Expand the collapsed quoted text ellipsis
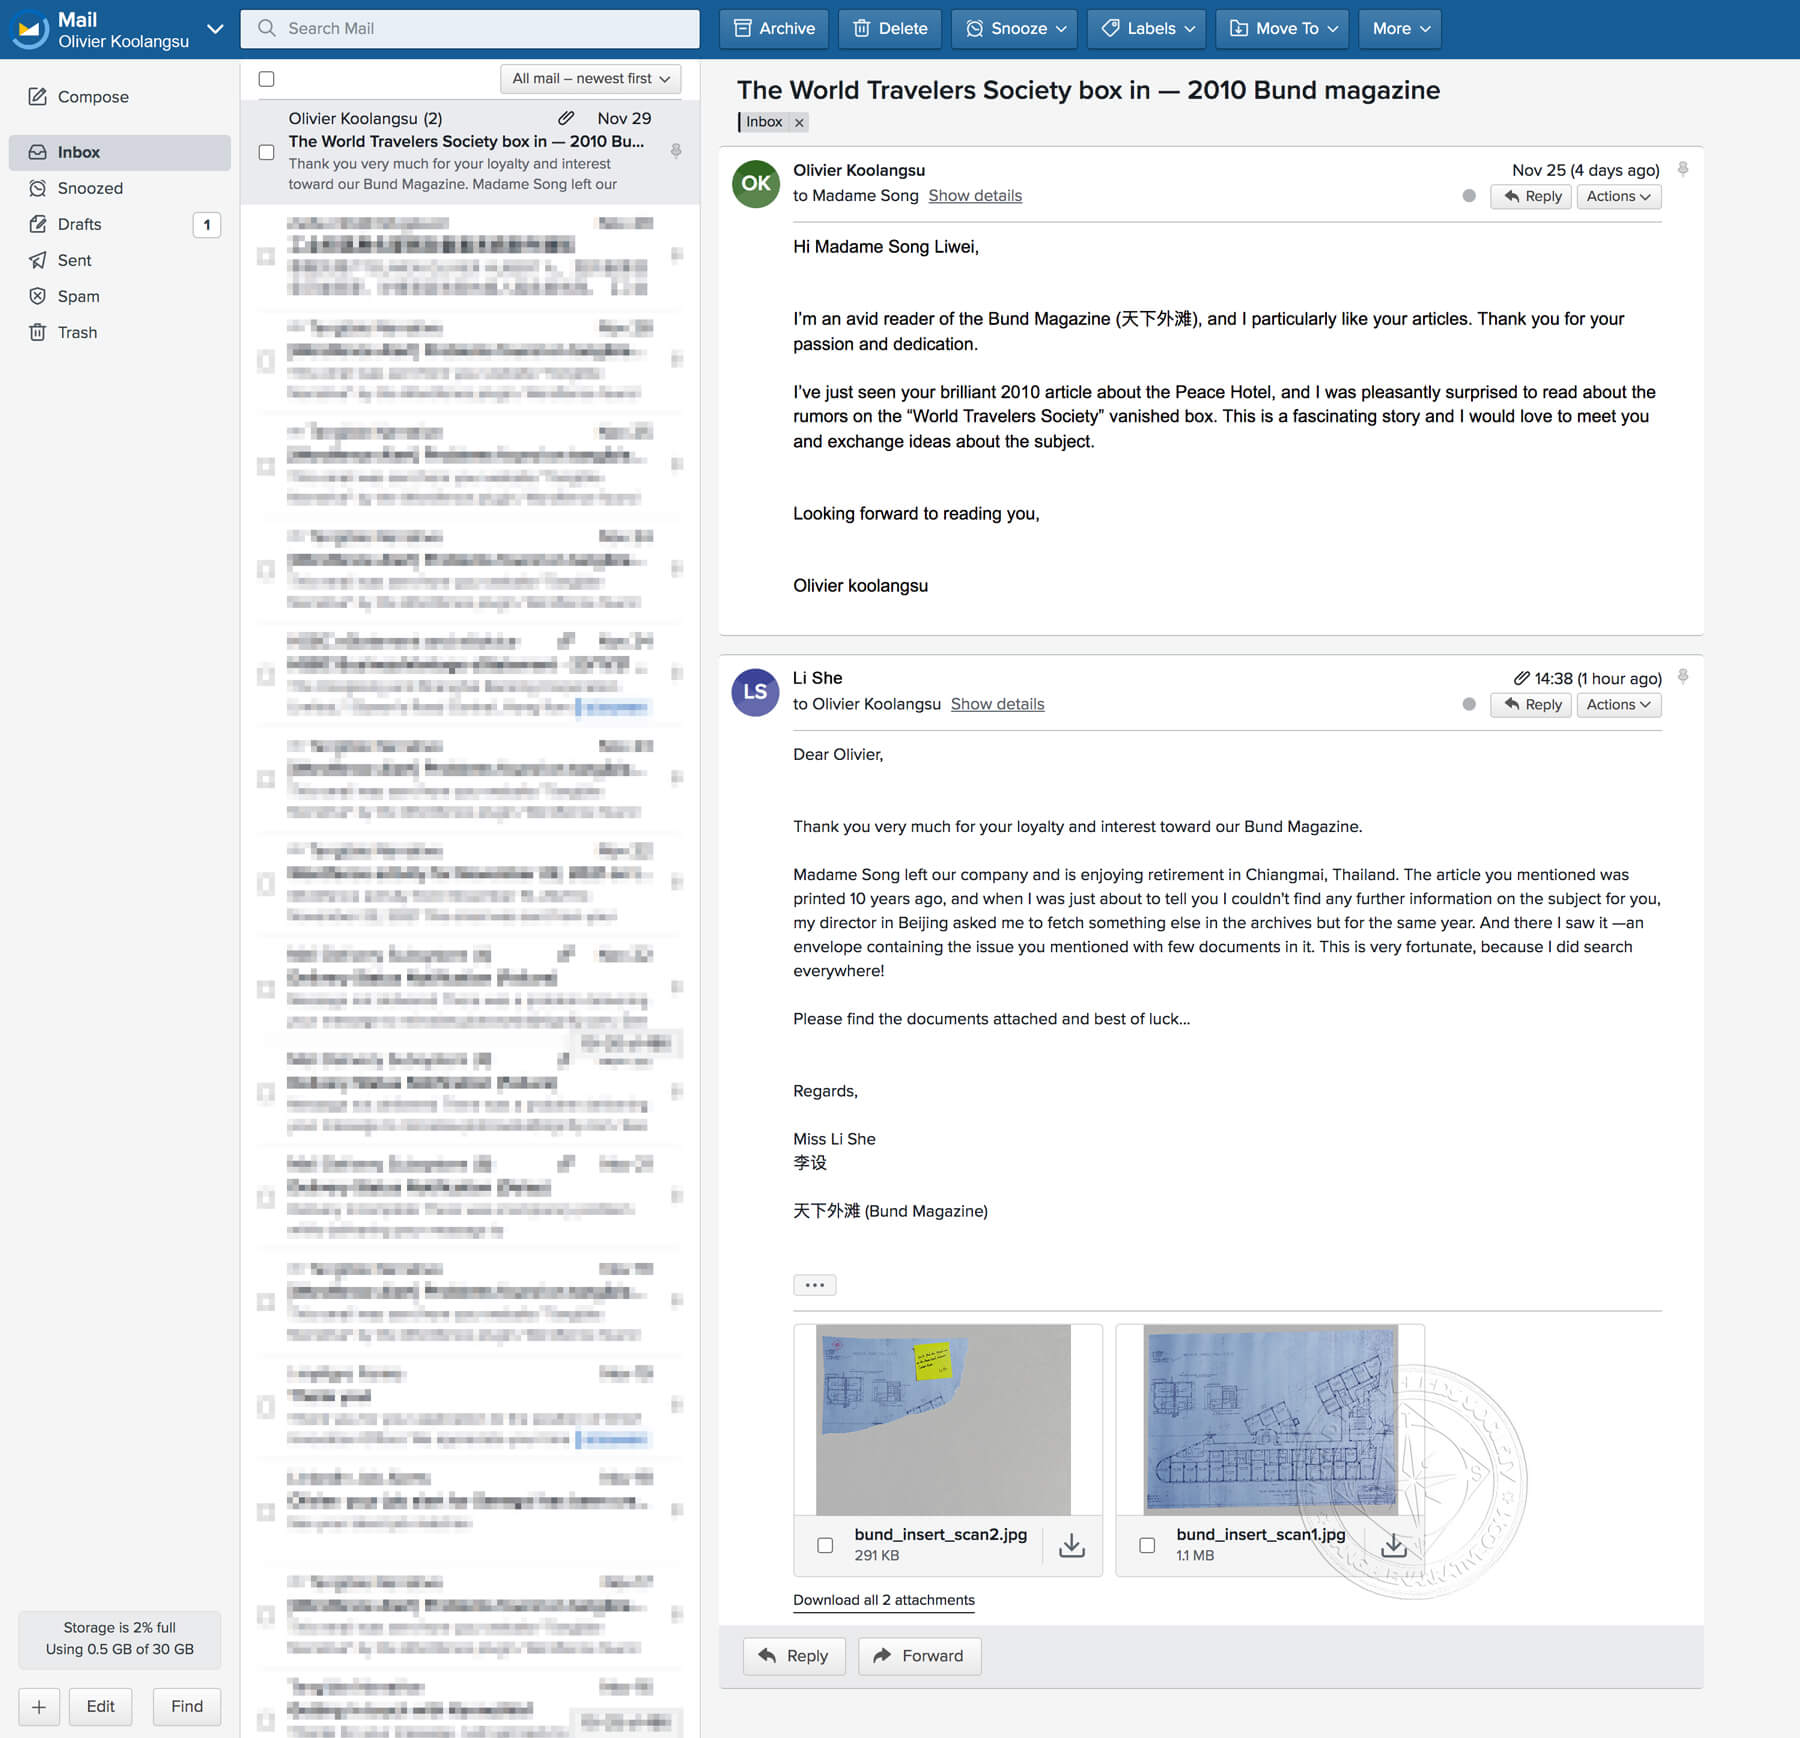 pyautogui.click(x=814, y=1285)
